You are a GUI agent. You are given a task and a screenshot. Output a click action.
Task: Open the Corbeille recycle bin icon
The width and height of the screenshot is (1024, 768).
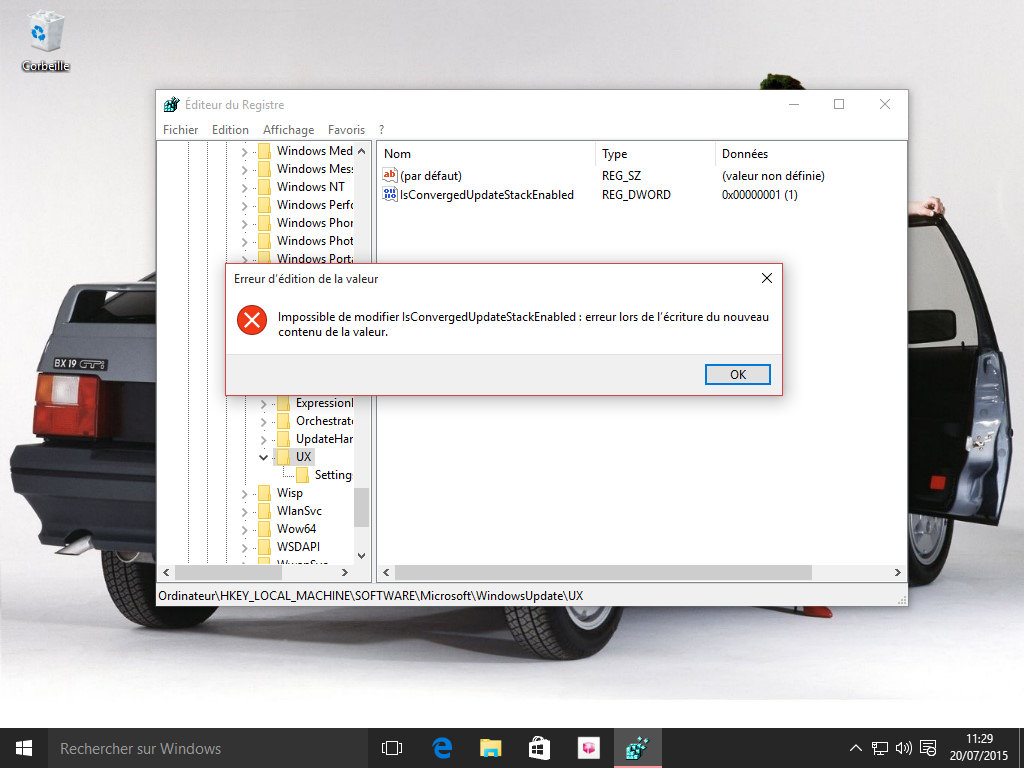tap(45, 33)
